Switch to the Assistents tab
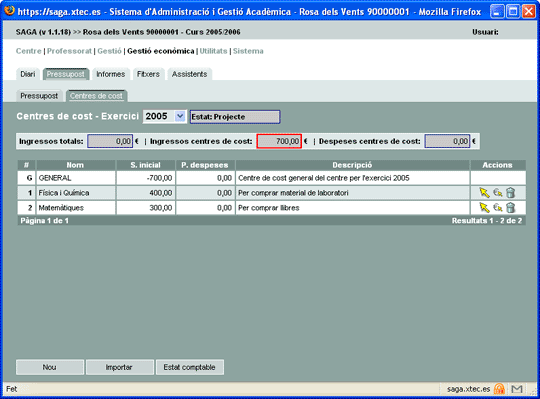Viewport: 540px width, 399px height. pos(190,74)
